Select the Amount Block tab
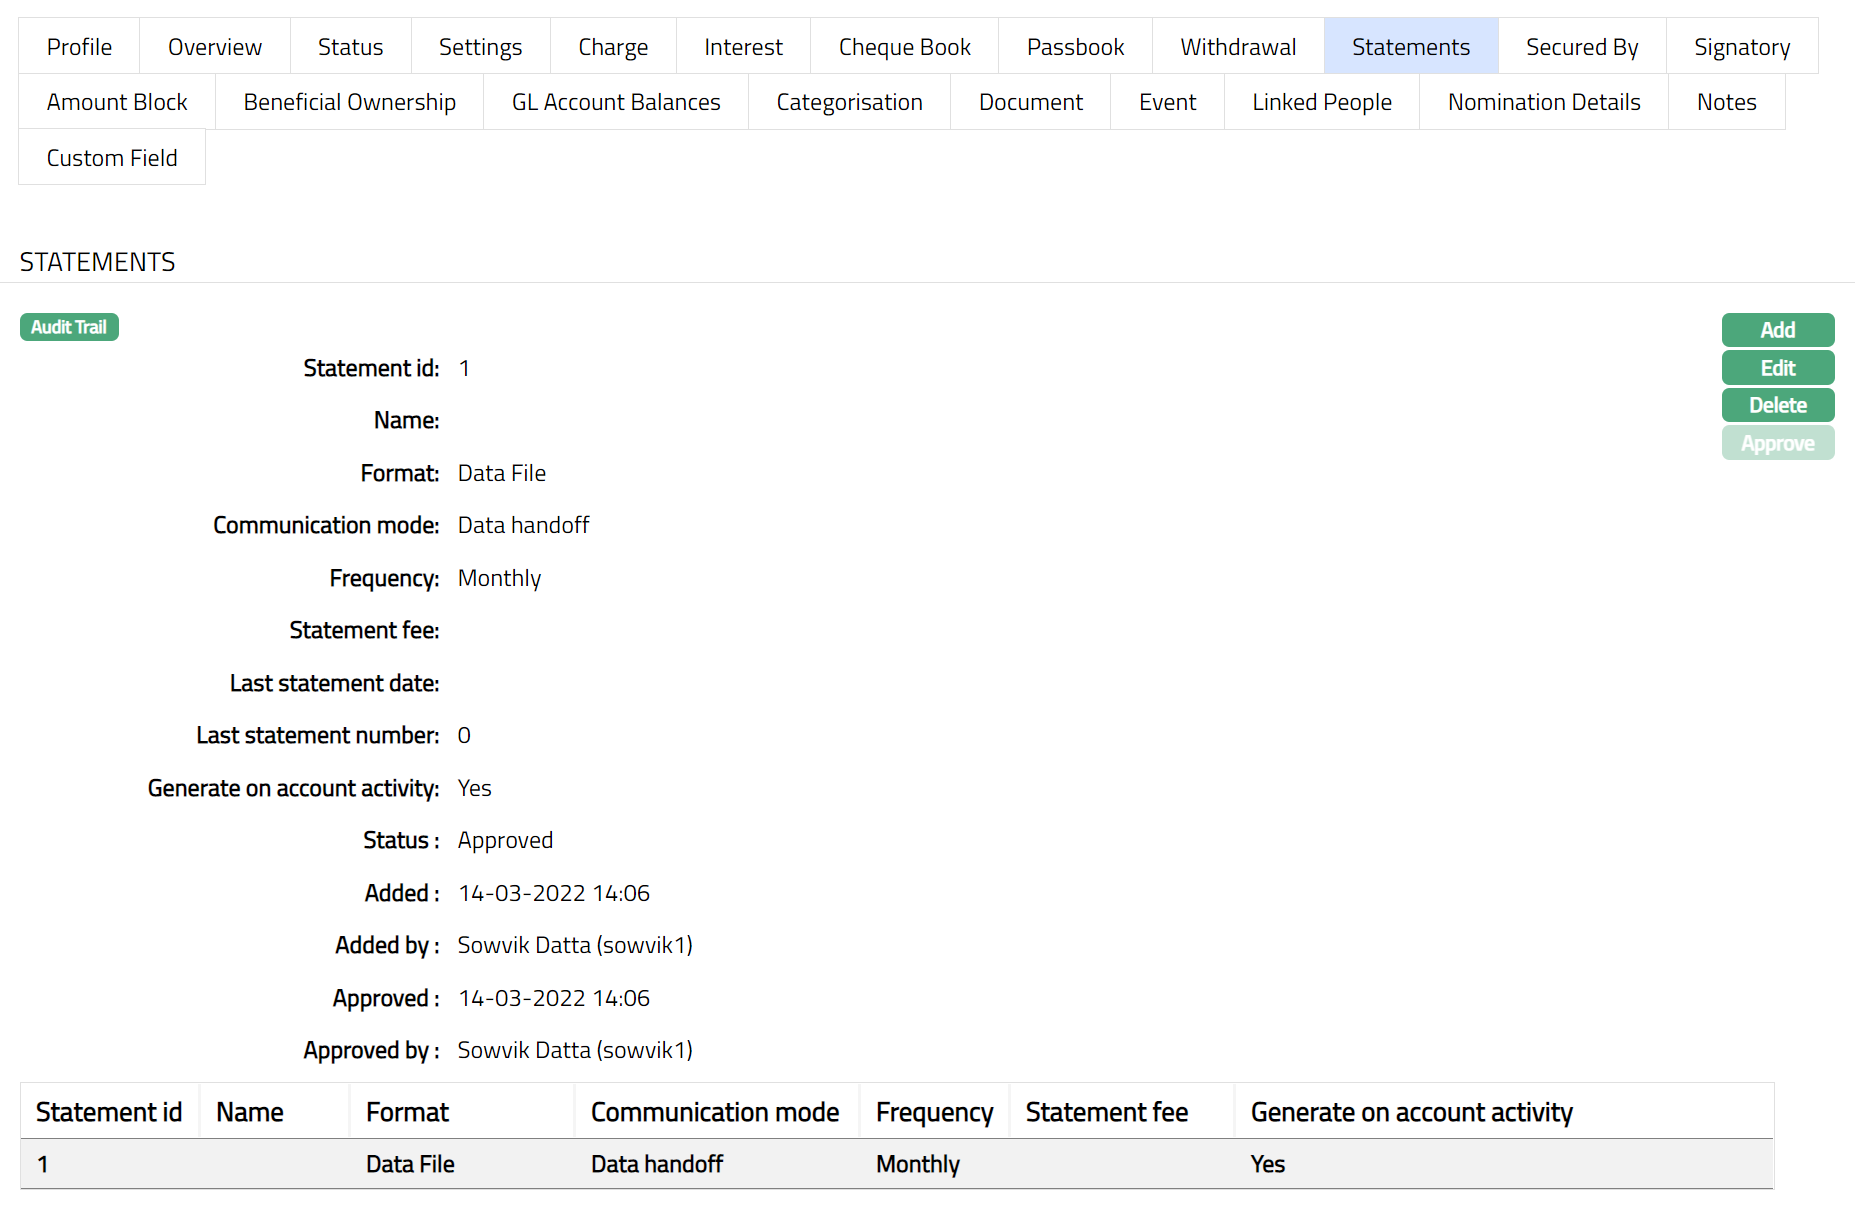 click(117, 102)
